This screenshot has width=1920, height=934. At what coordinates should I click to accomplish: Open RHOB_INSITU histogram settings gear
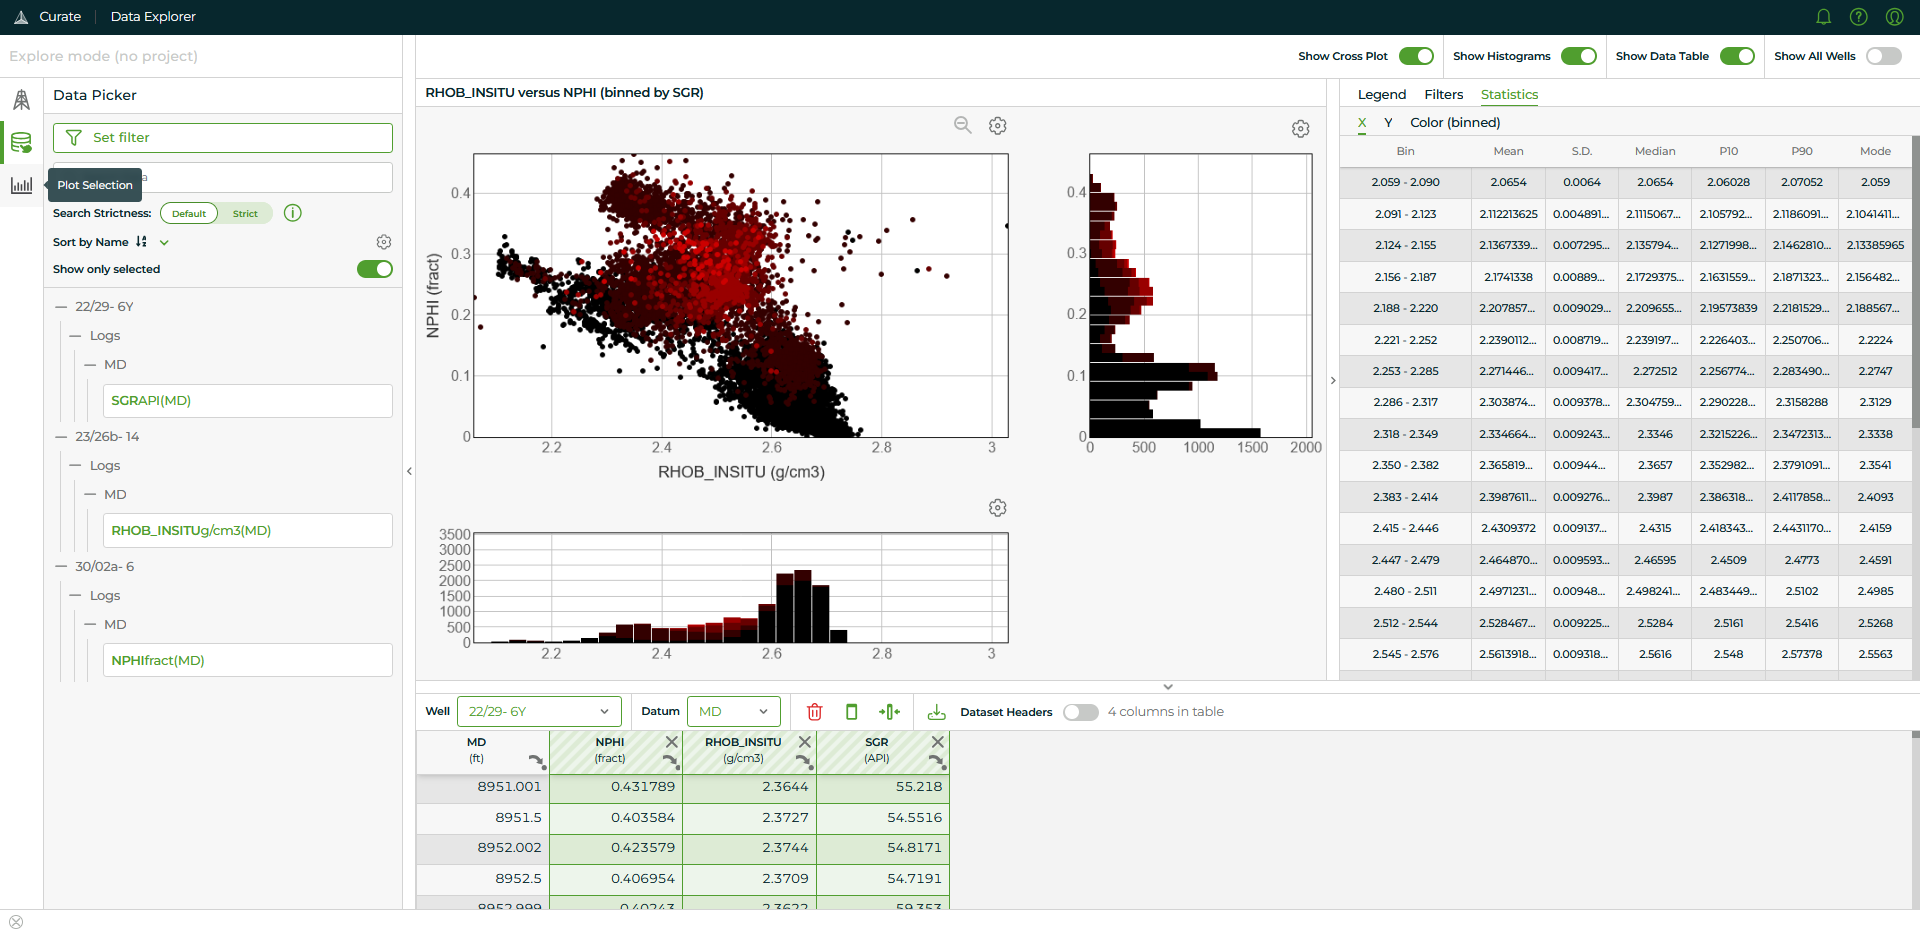click(998, 508)
